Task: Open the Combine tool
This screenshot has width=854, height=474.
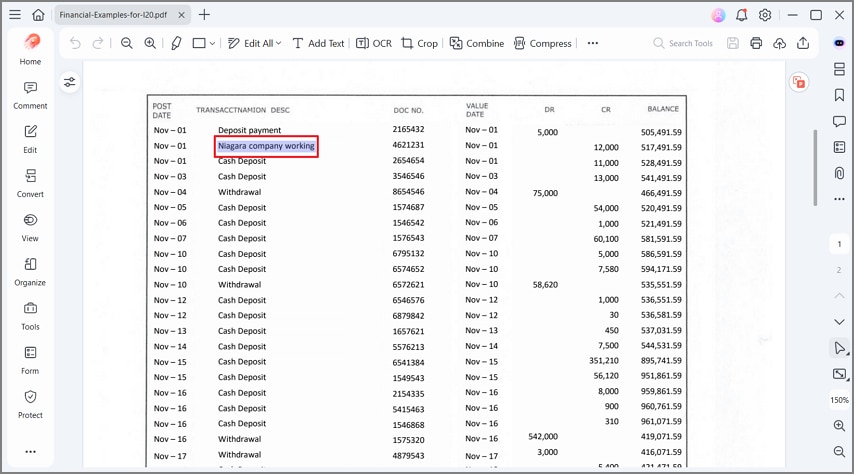Action: (477, 43)
